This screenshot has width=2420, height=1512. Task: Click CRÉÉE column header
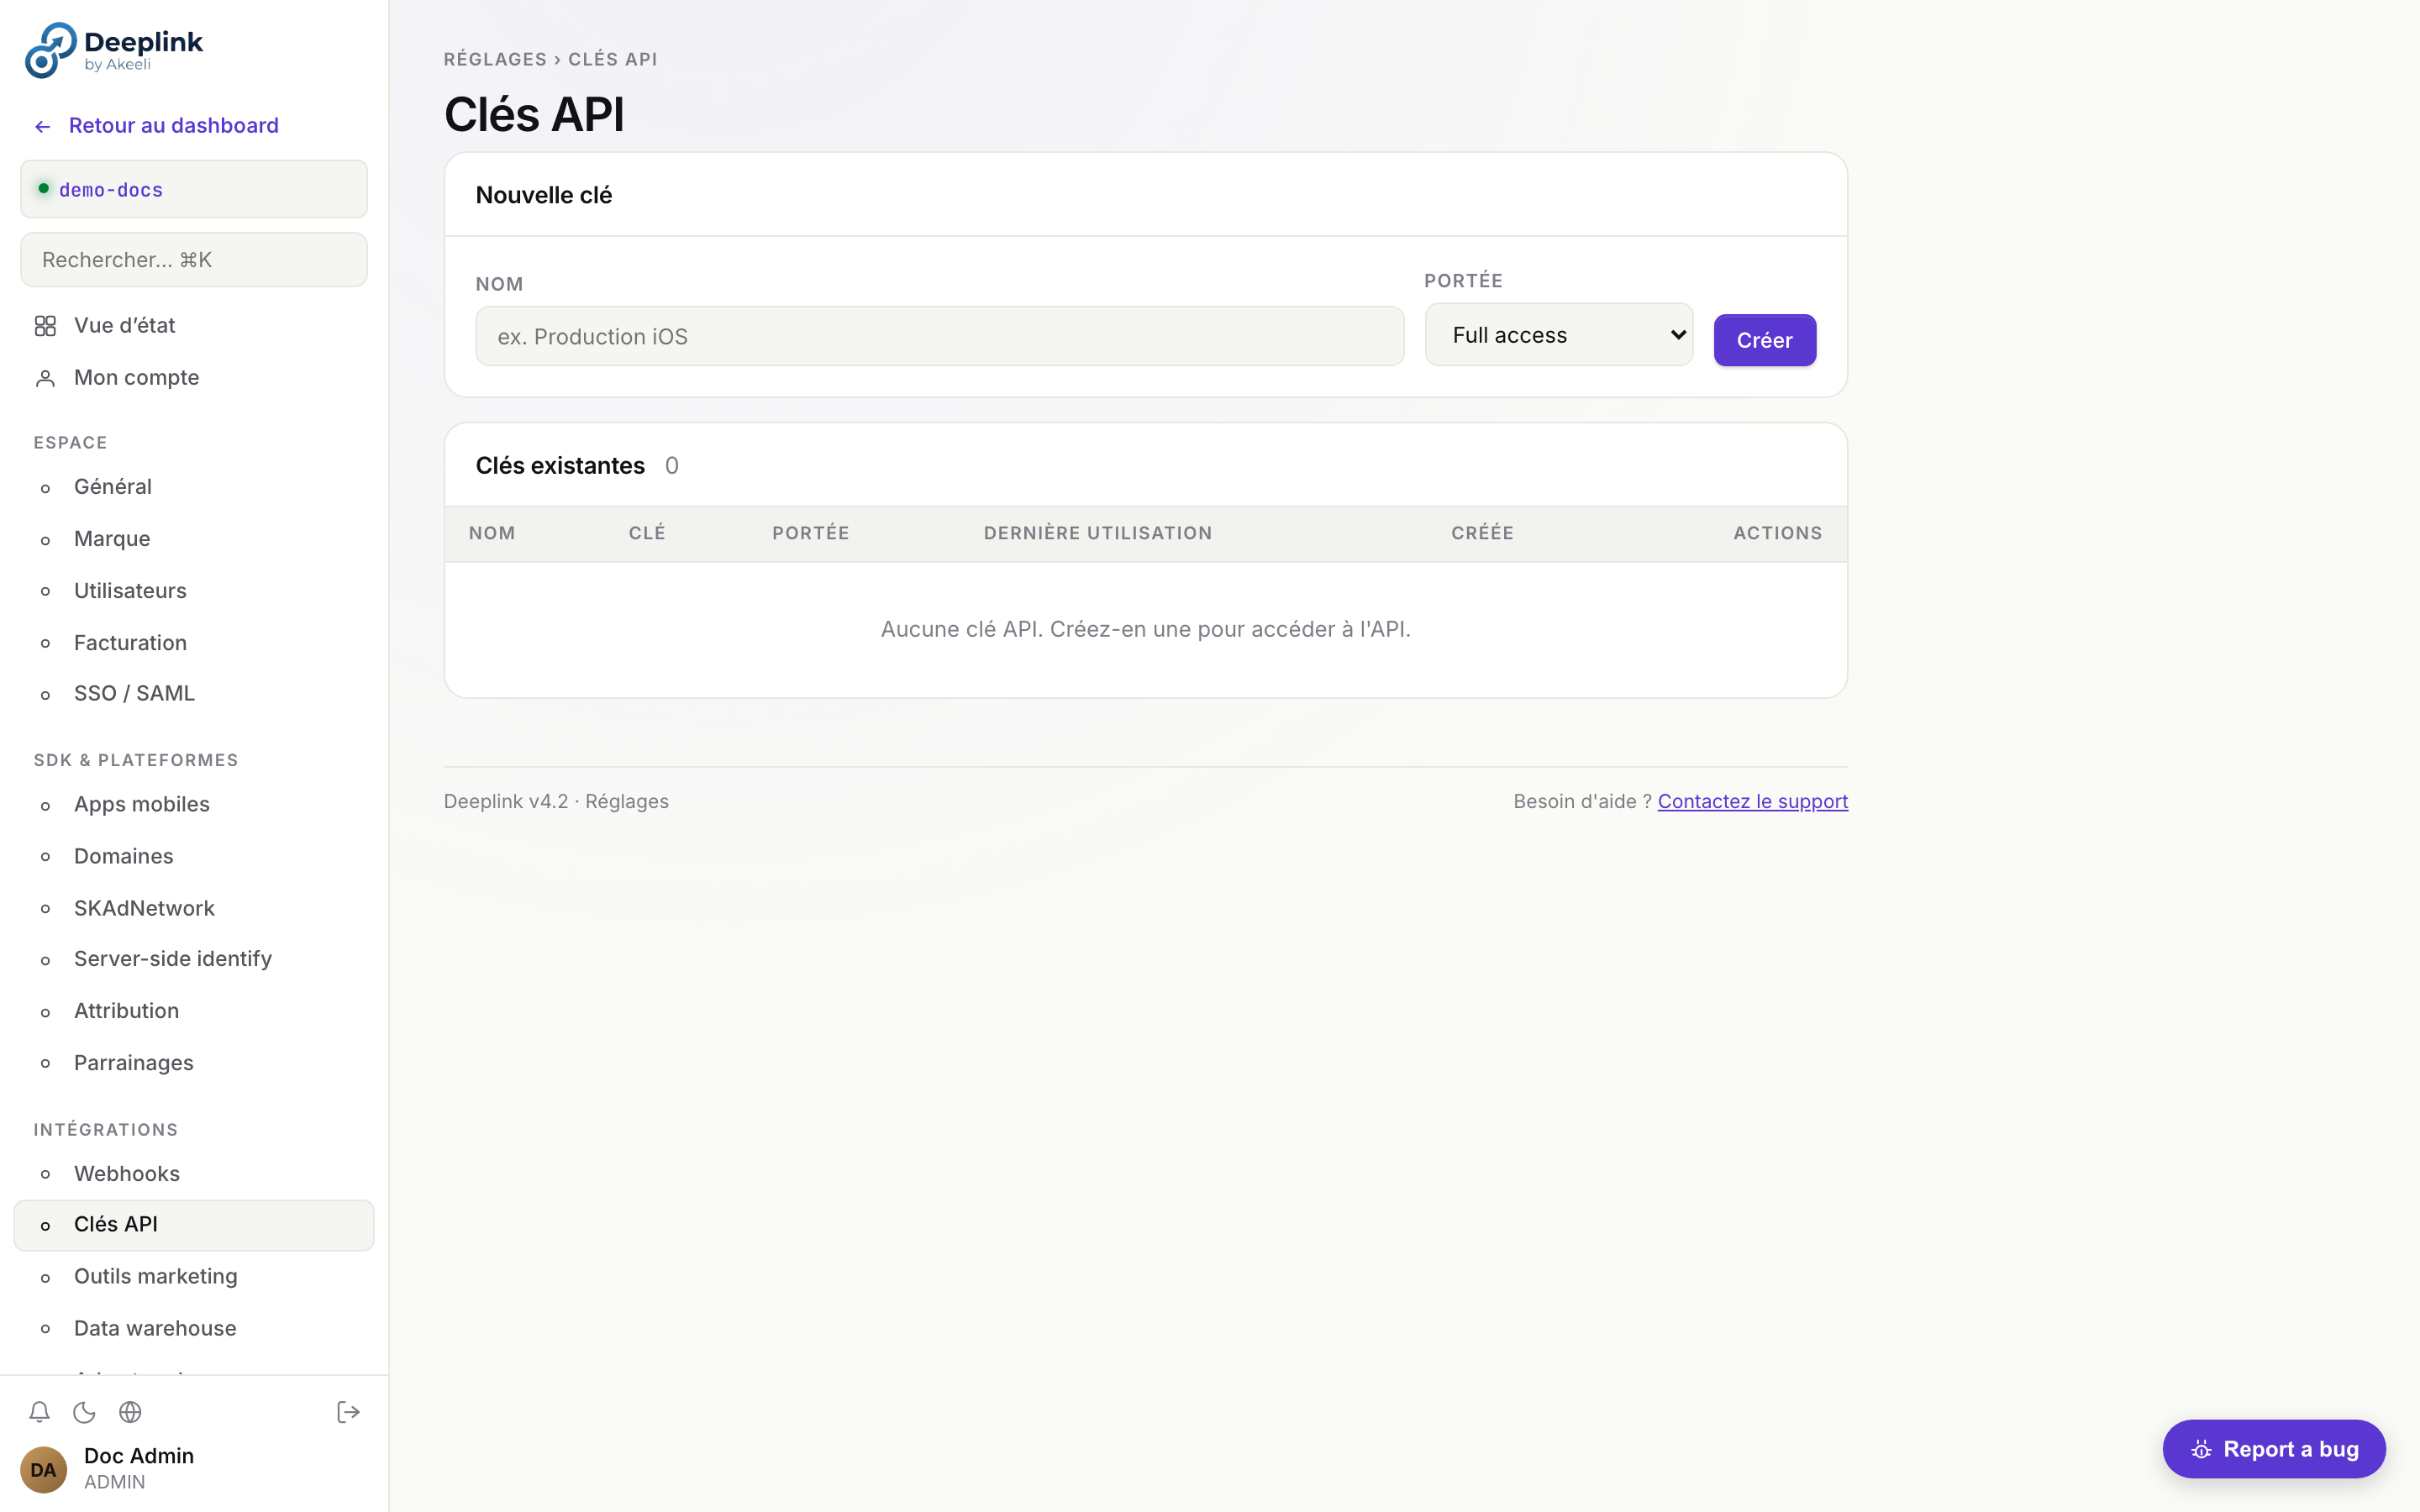tap(1482, 533)
